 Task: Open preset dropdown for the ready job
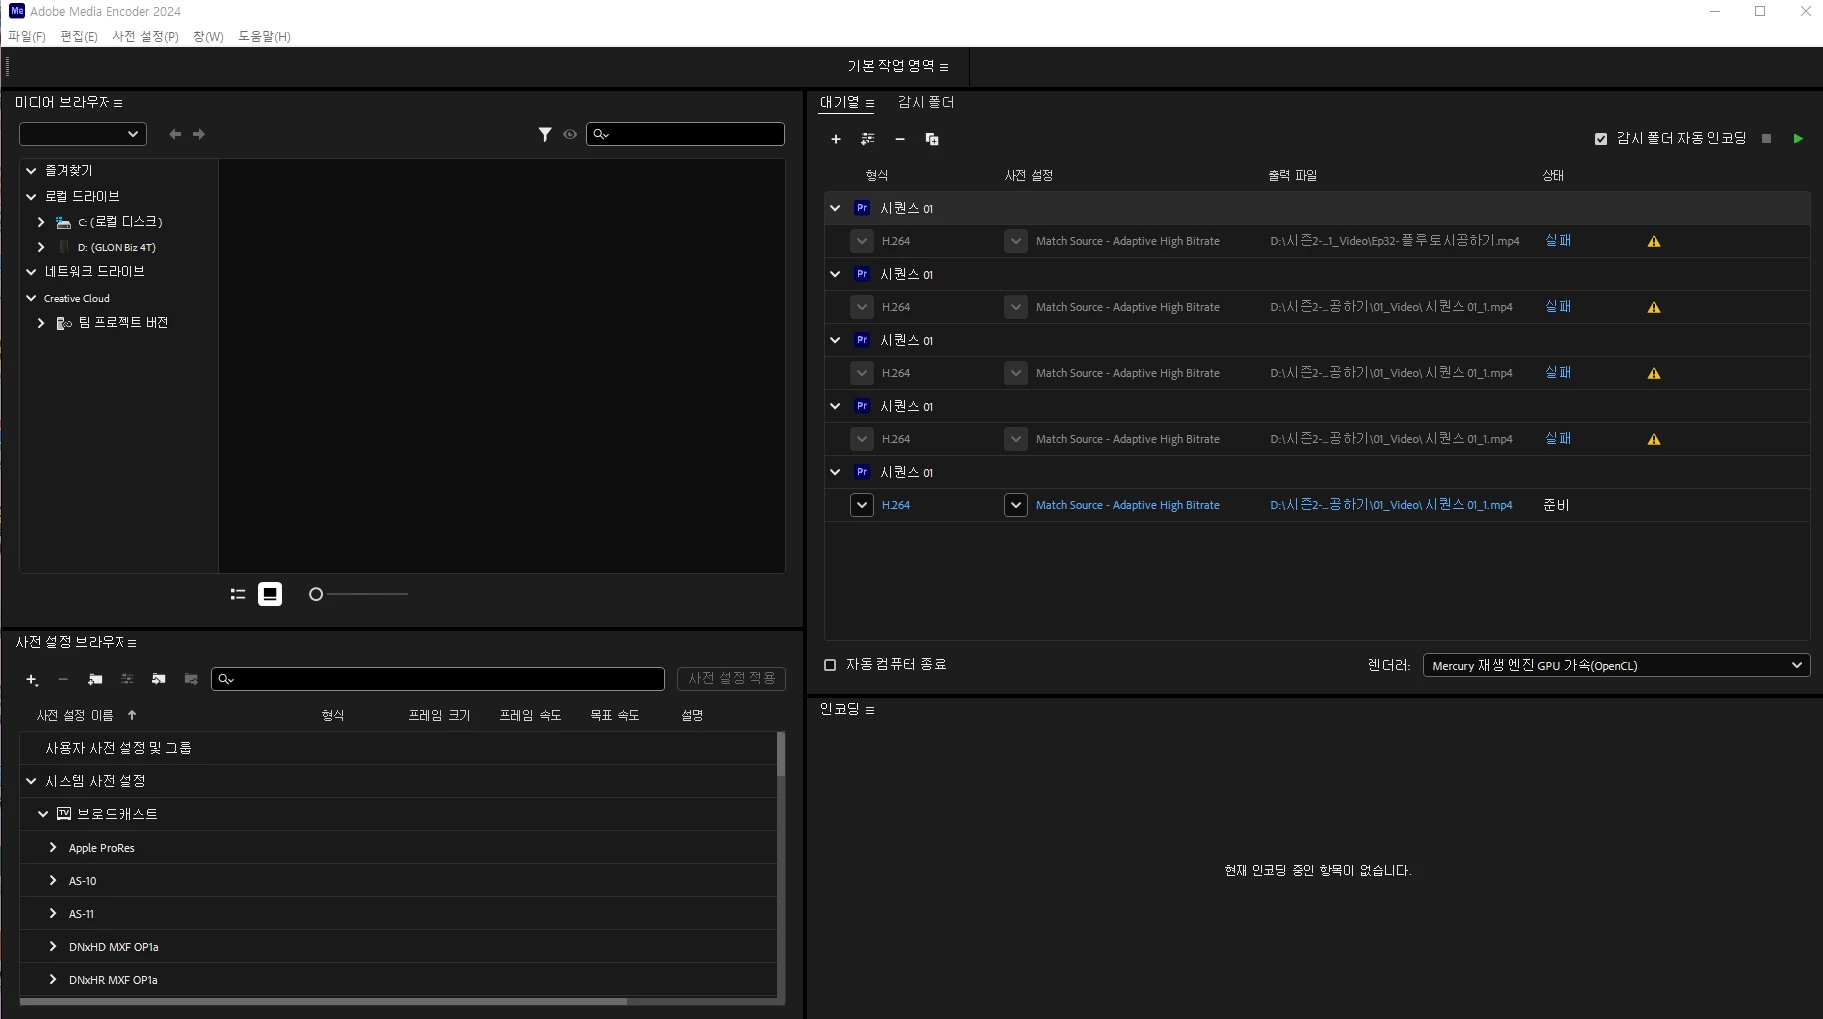click(1016, 505)
